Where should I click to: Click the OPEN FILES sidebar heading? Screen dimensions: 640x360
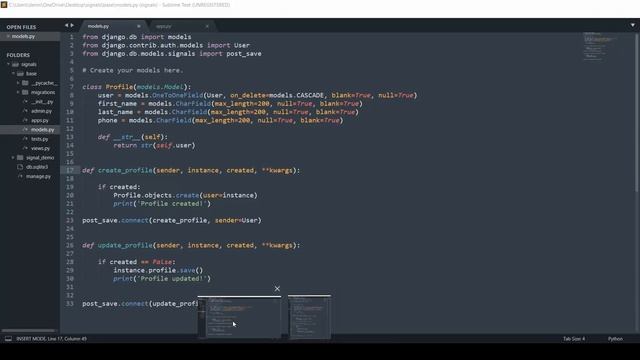pos(21,27)
